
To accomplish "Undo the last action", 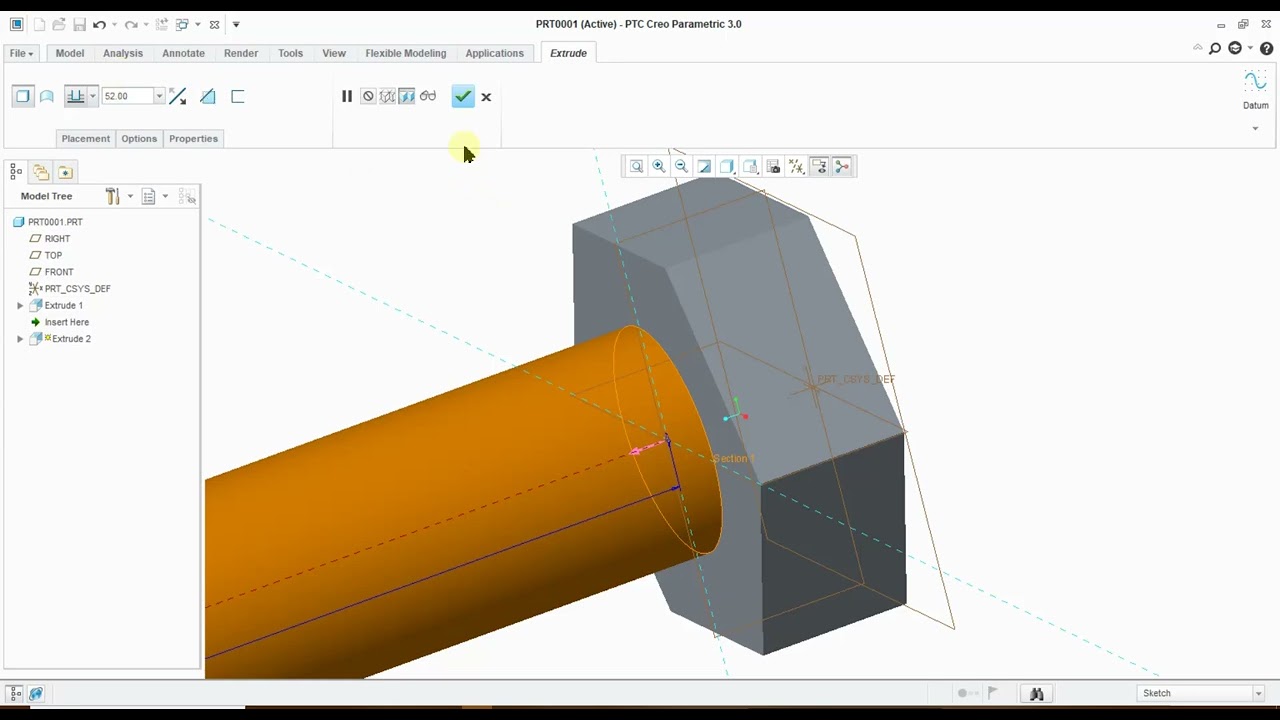I will click(x=99, y=24).
